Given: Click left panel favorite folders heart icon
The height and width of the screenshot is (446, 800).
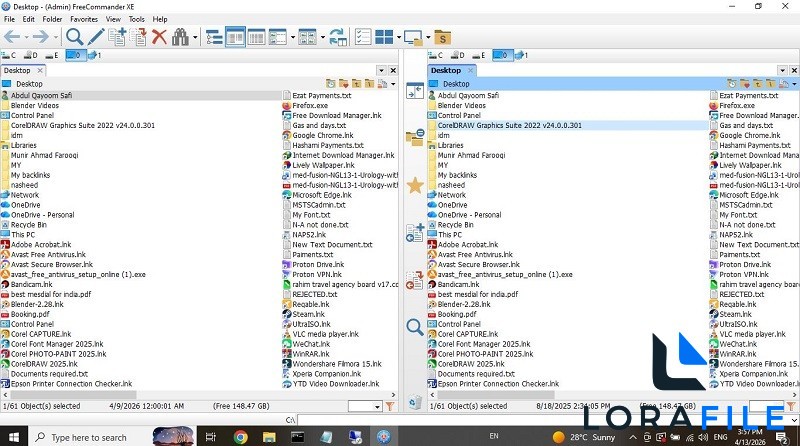Looking at the screenshot, I should [x=343, y=84].
